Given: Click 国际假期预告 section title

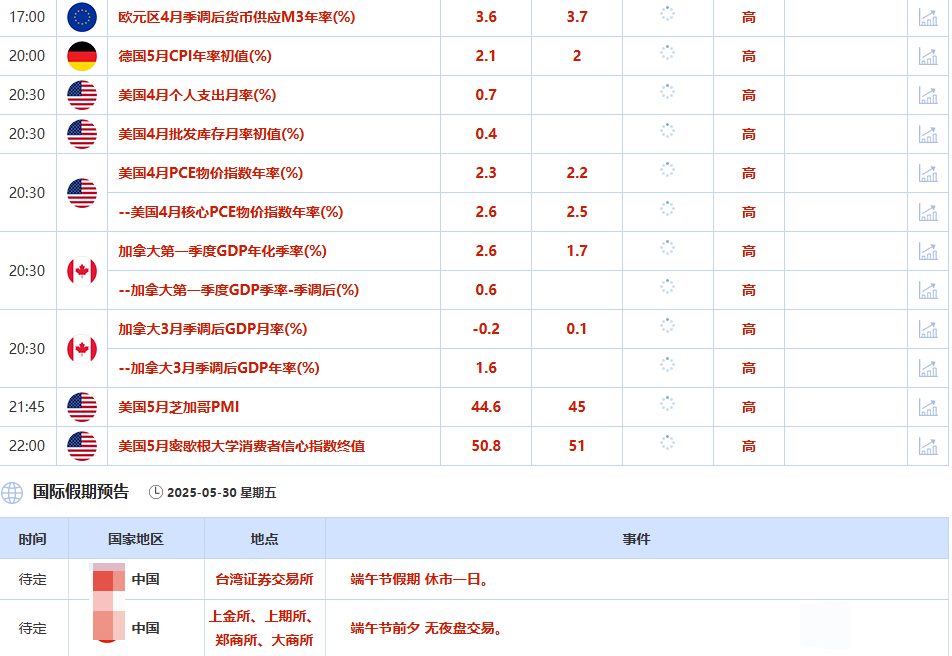Looking at the screenshot, I should [81, 492].
